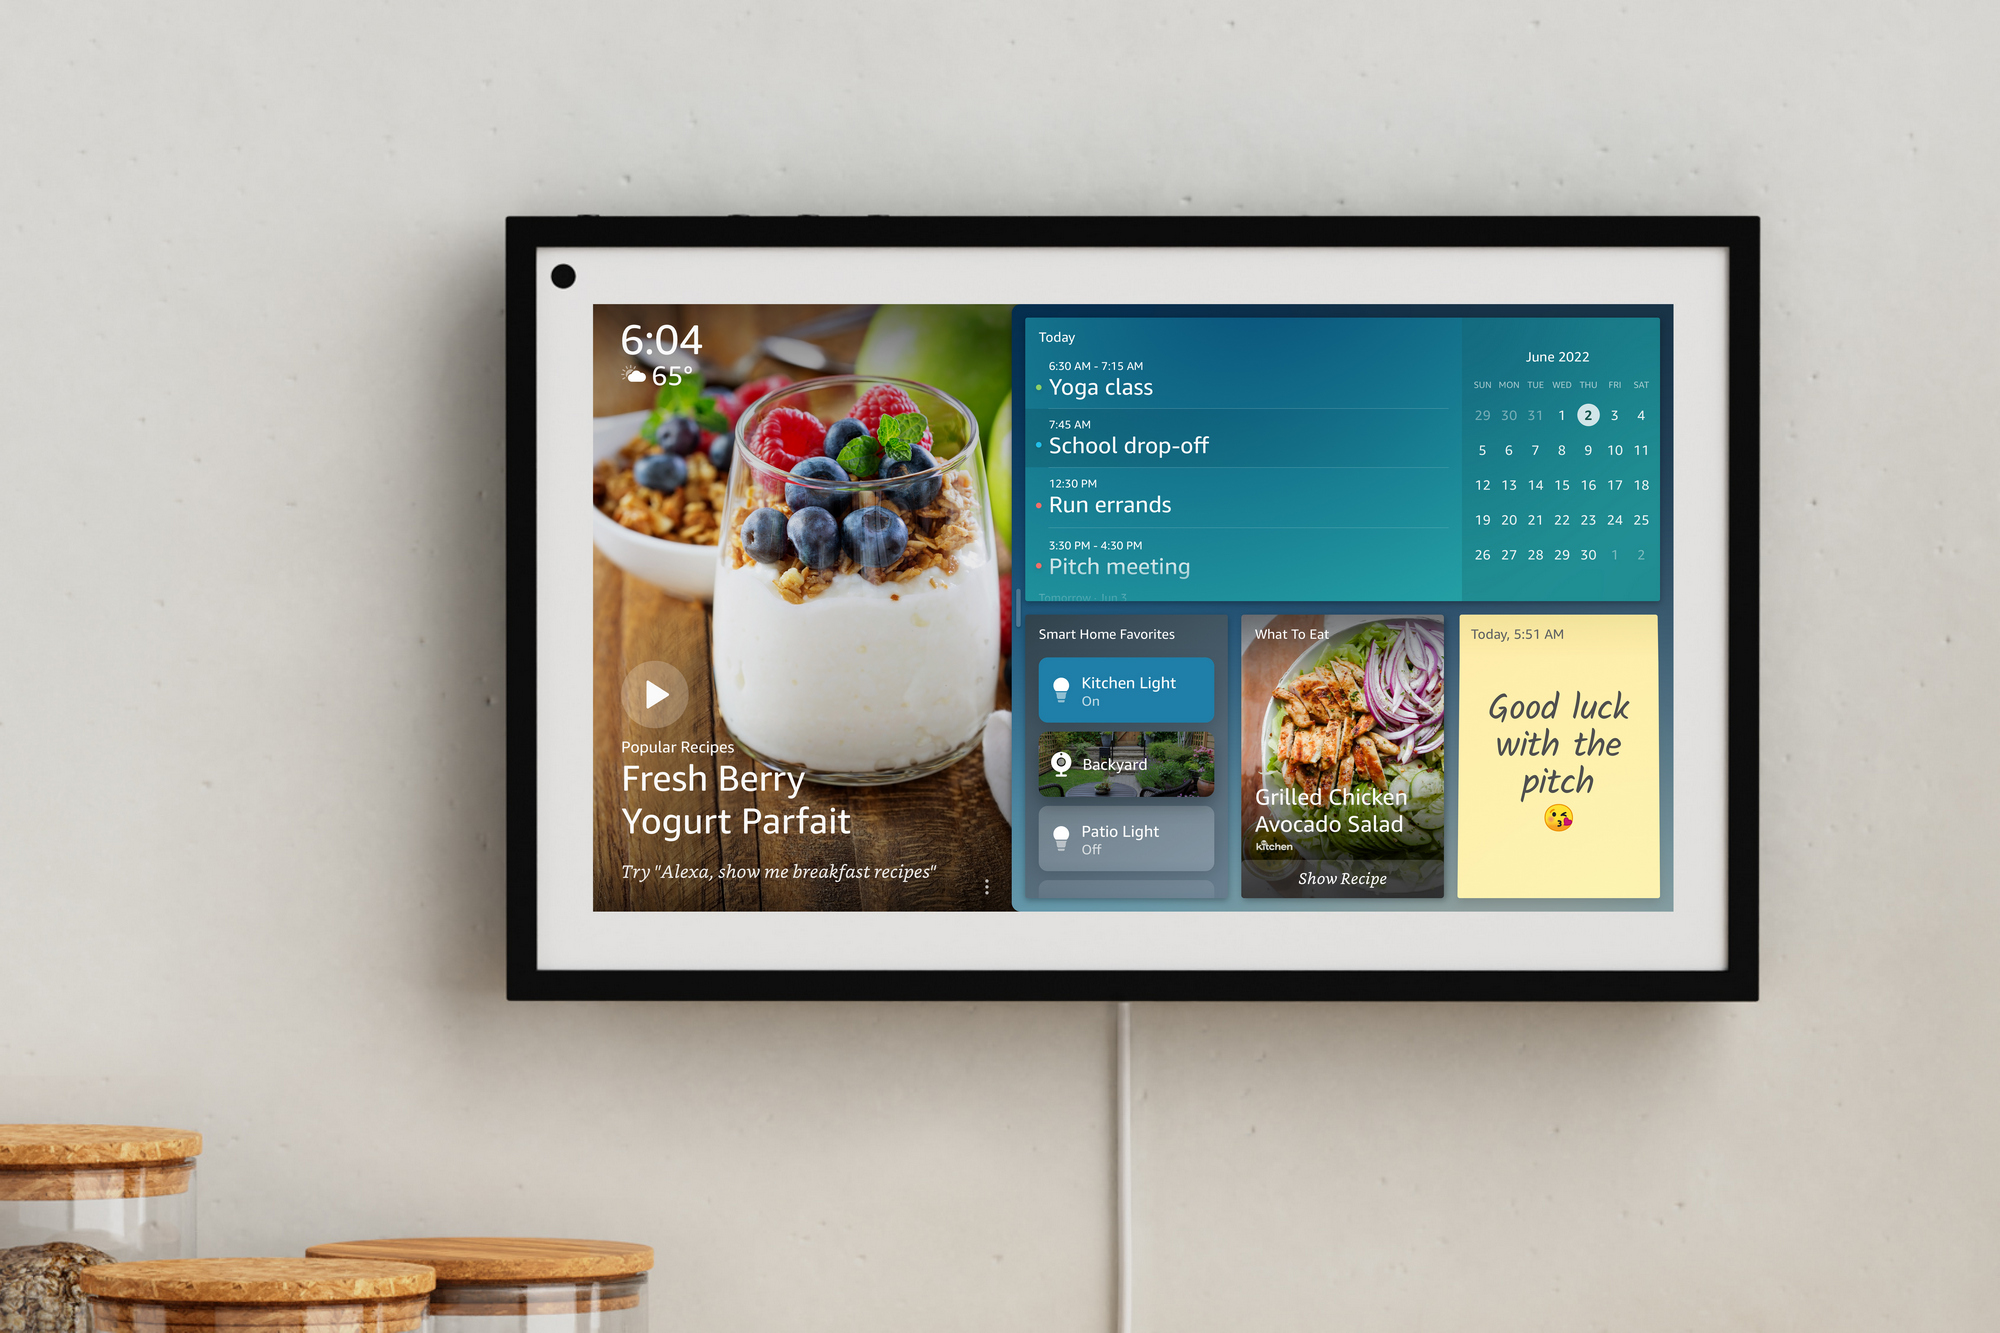Click the School drop-off event bullet icon
This screenshot has height=1333, width=2000.
[1041, 442]
